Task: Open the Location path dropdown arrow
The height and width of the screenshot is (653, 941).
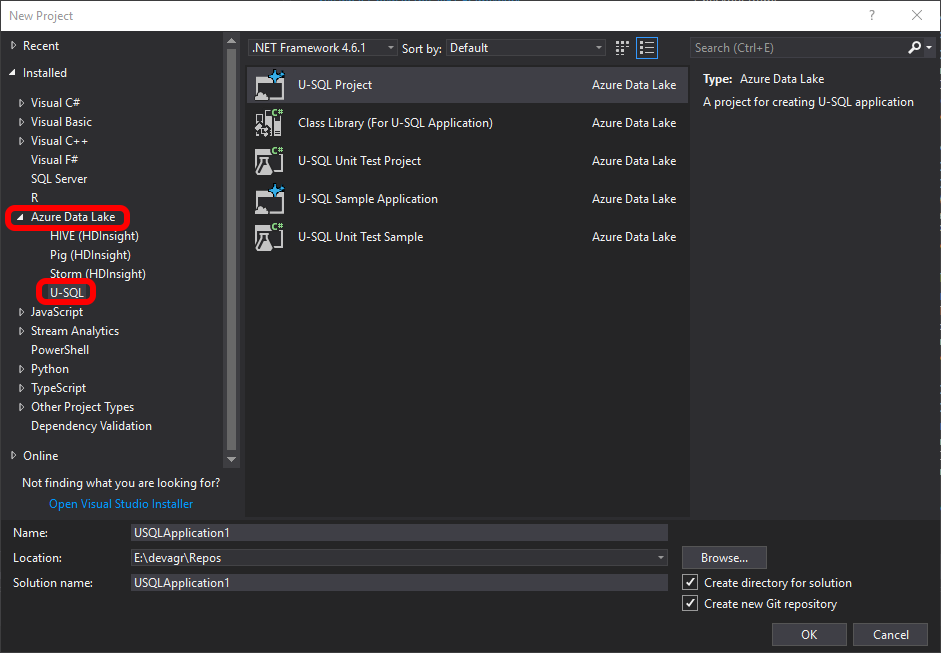Action: (x=660, y=558)
